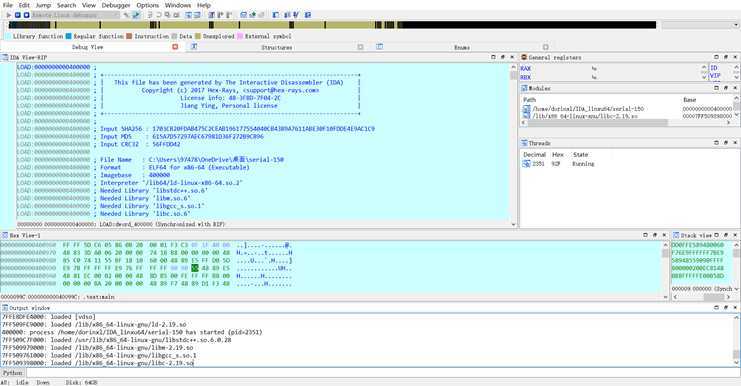
Task: Close the Enums tab
Action: [546, 47]
